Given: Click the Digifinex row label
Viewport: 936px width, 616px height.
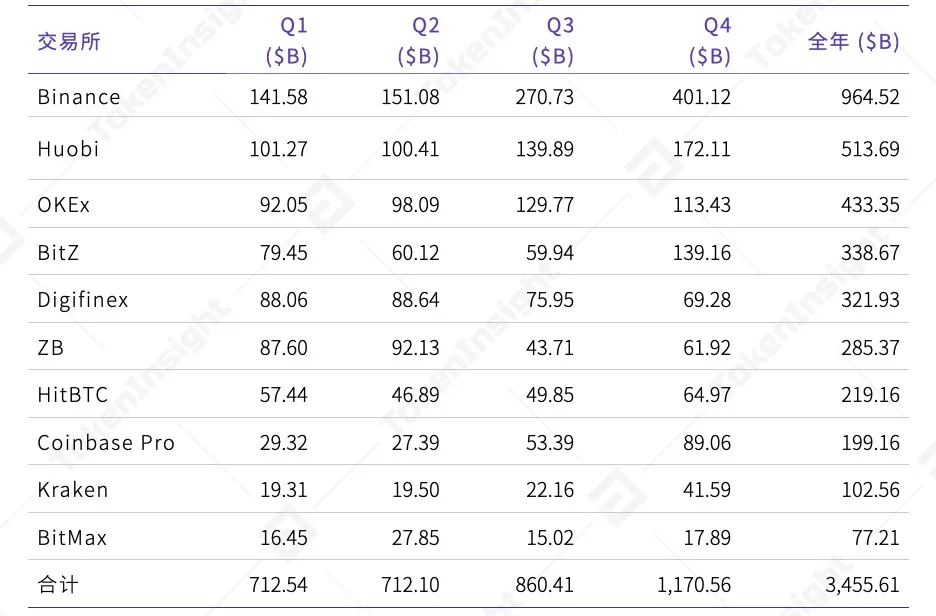Looking at the screenshot, I should pyautogui.click(x=83, y=300).
